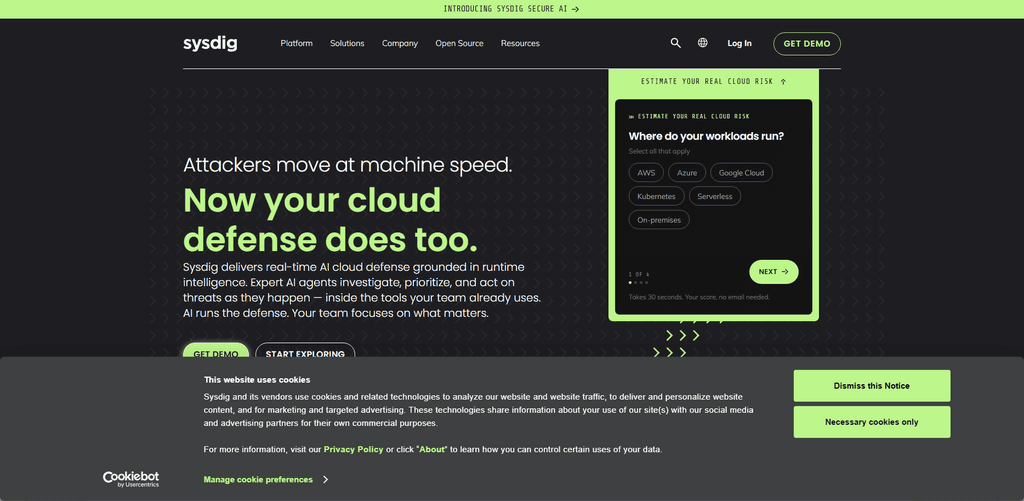Click "Where do your workloads run?" heading

[706, 137]
